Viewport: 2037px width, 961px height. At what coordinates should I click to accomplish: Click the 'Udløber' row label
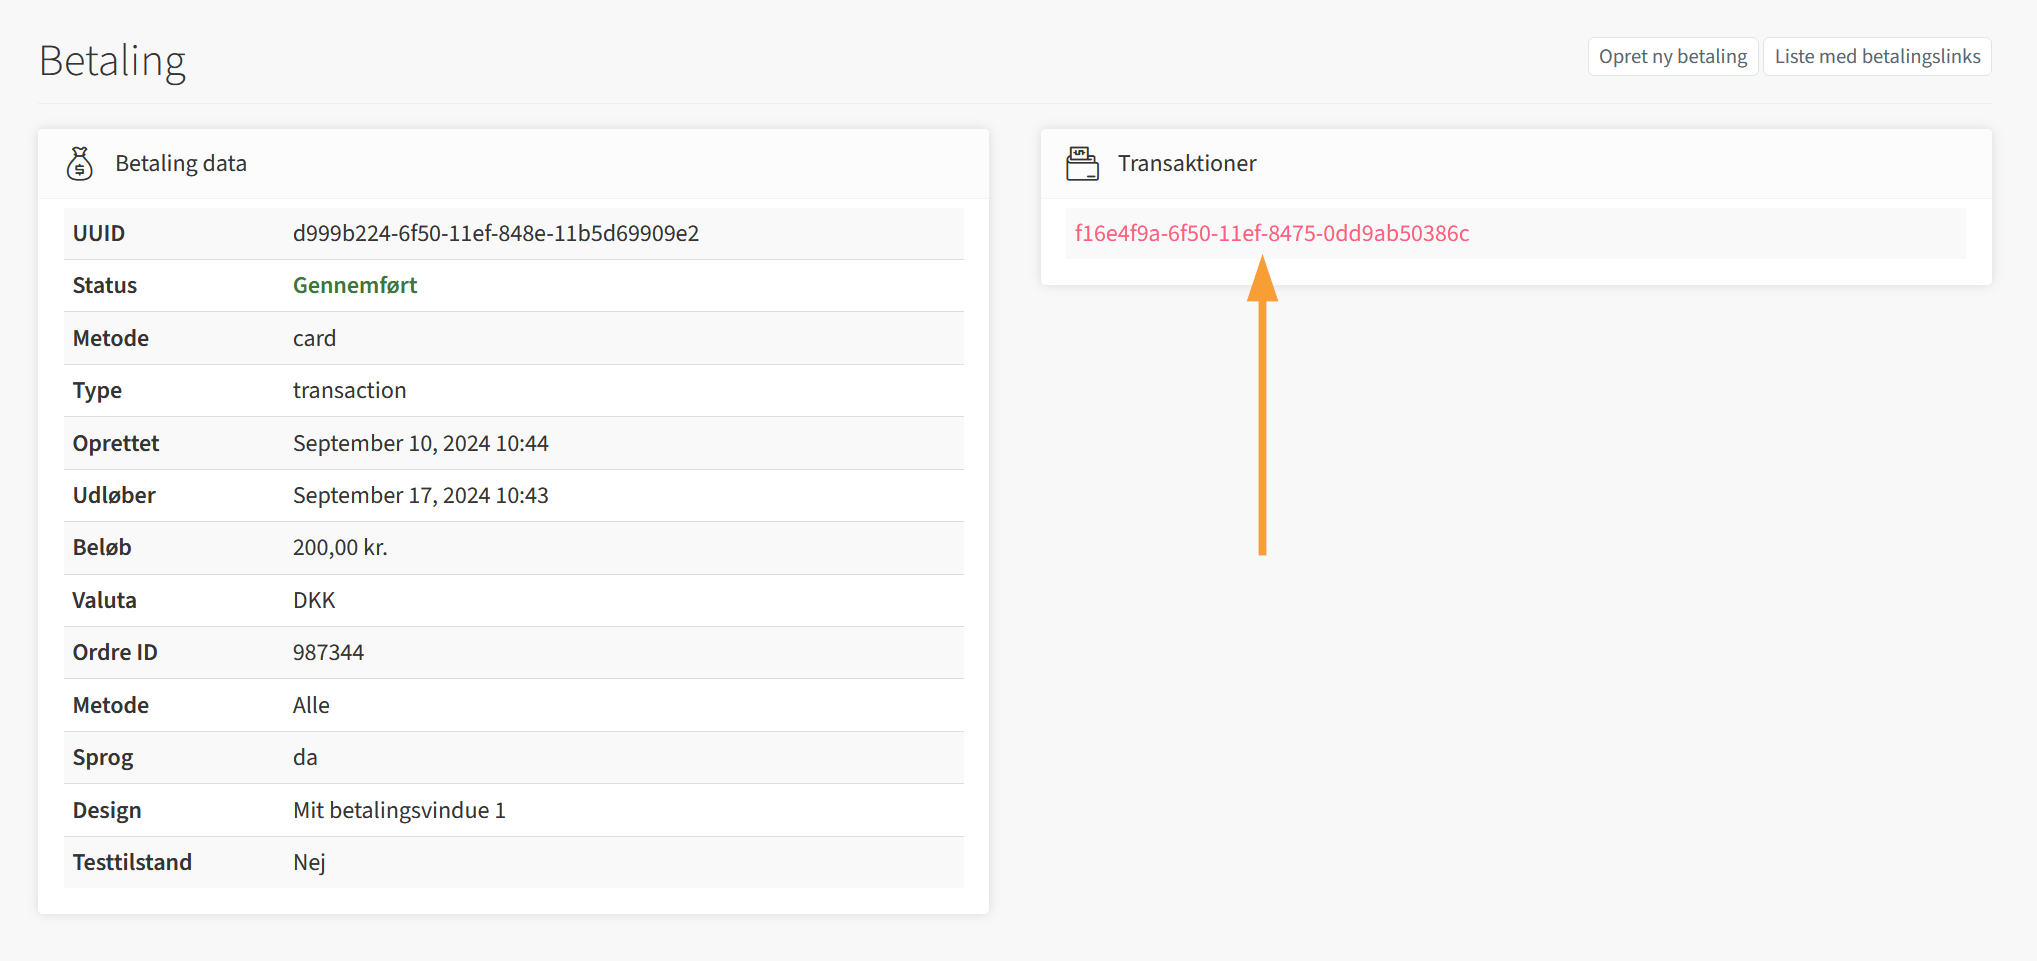coord(114,495)
